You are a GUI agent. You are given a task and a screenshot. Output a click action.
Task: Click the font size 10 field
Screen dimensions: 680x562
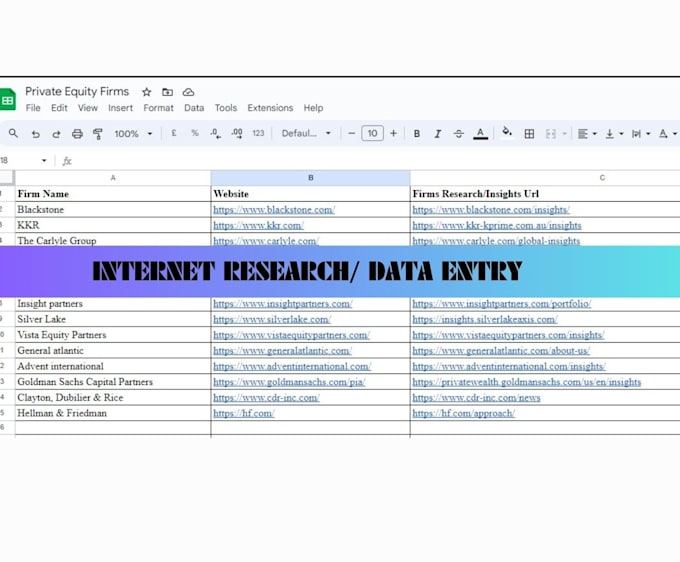373,133
